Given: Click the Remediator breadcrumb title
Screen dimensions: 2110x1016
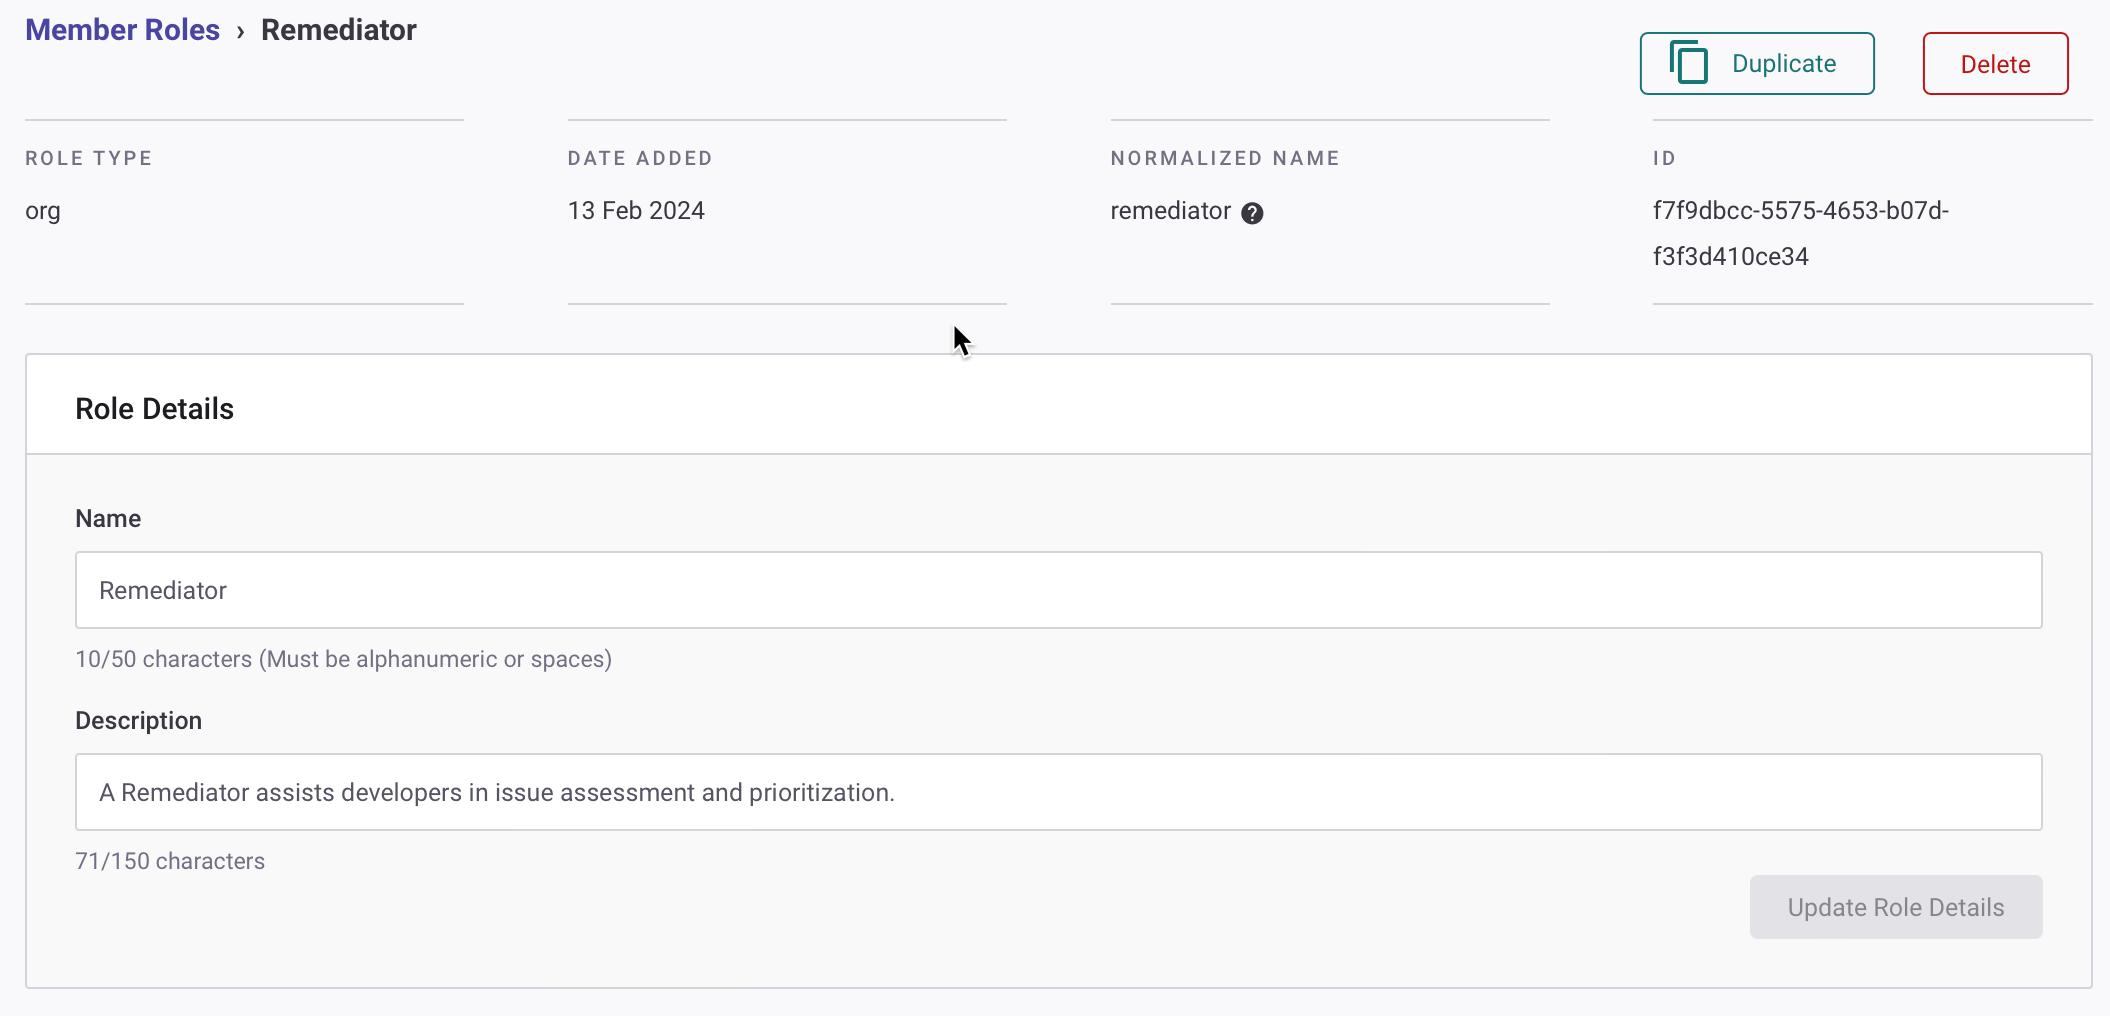Looking at the screenshot, I should 338,30.
